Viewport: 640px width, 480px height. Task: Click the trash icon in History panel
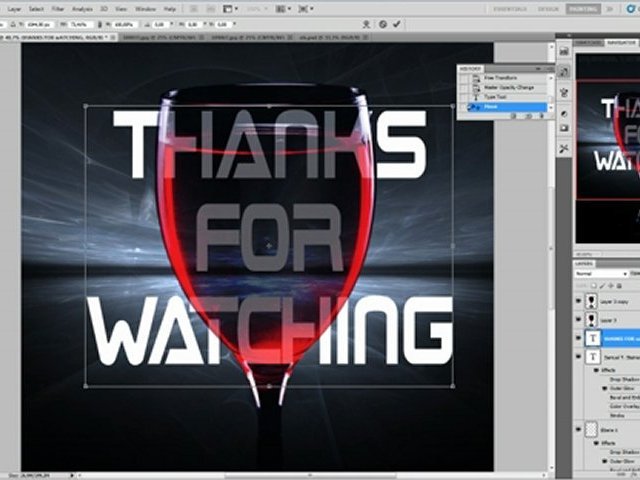click(542, 116)
